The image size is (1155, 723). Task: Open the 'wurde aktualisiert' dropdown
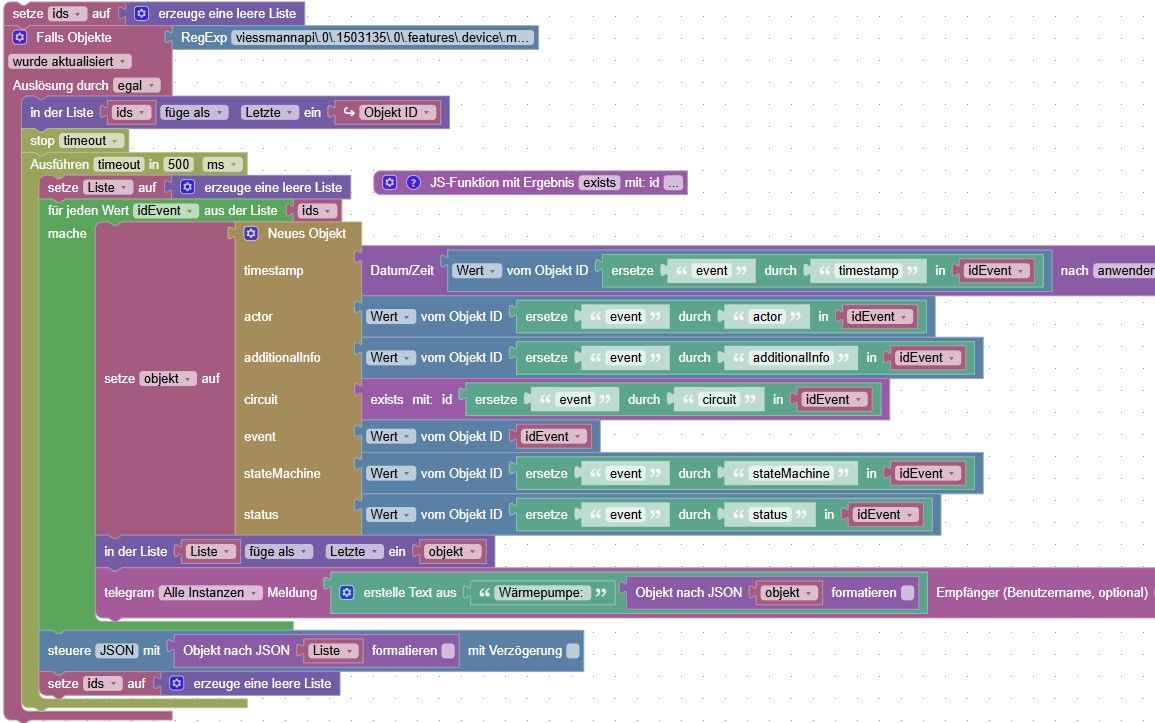click(69, 61)
